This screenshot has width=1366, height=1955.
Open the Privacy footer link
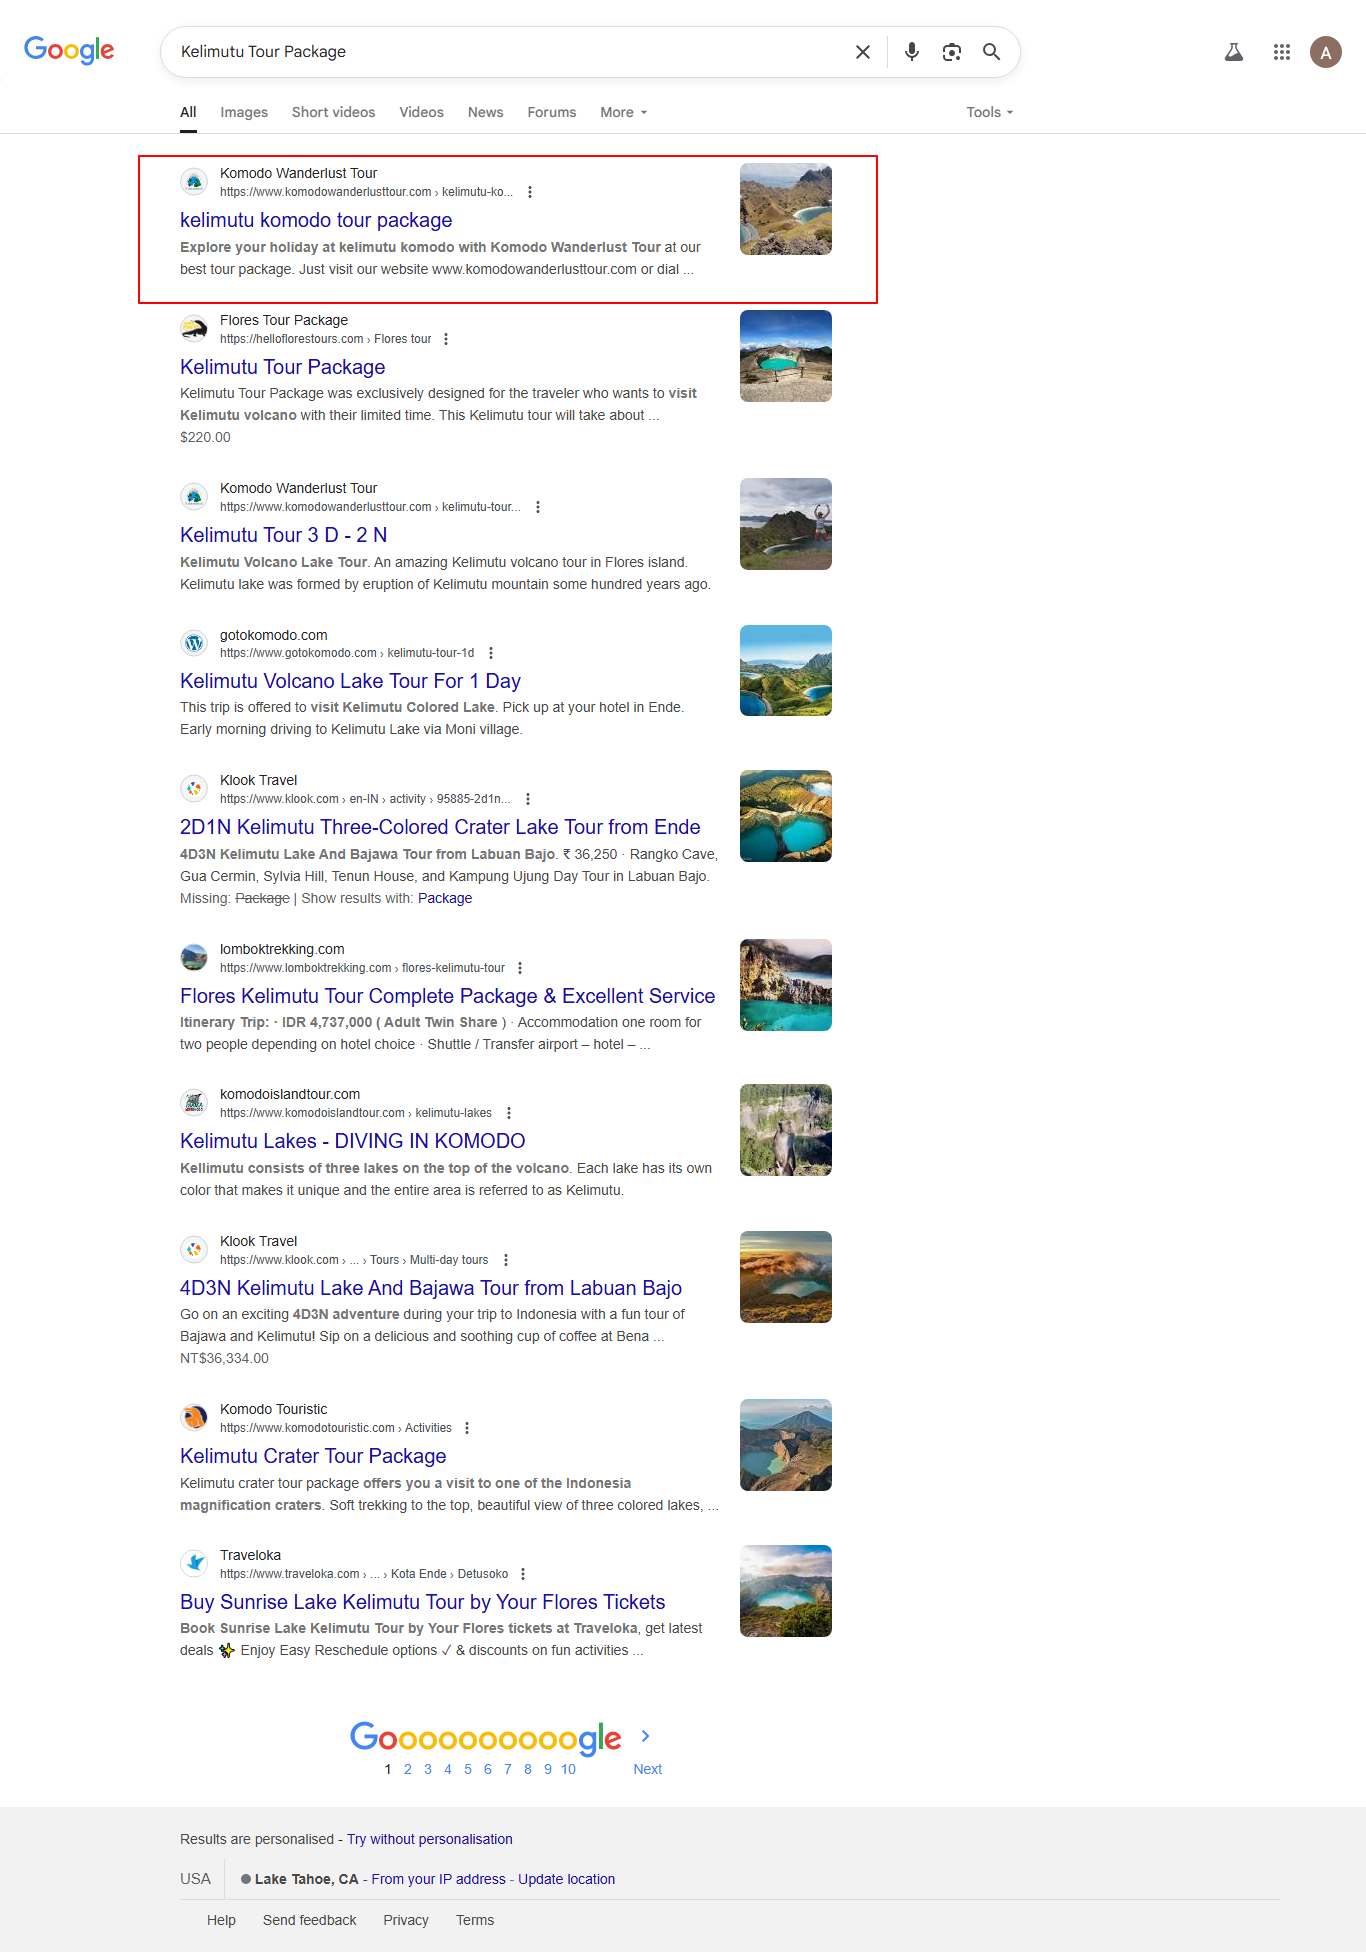pyautogui.click(x=406, y=1920)
